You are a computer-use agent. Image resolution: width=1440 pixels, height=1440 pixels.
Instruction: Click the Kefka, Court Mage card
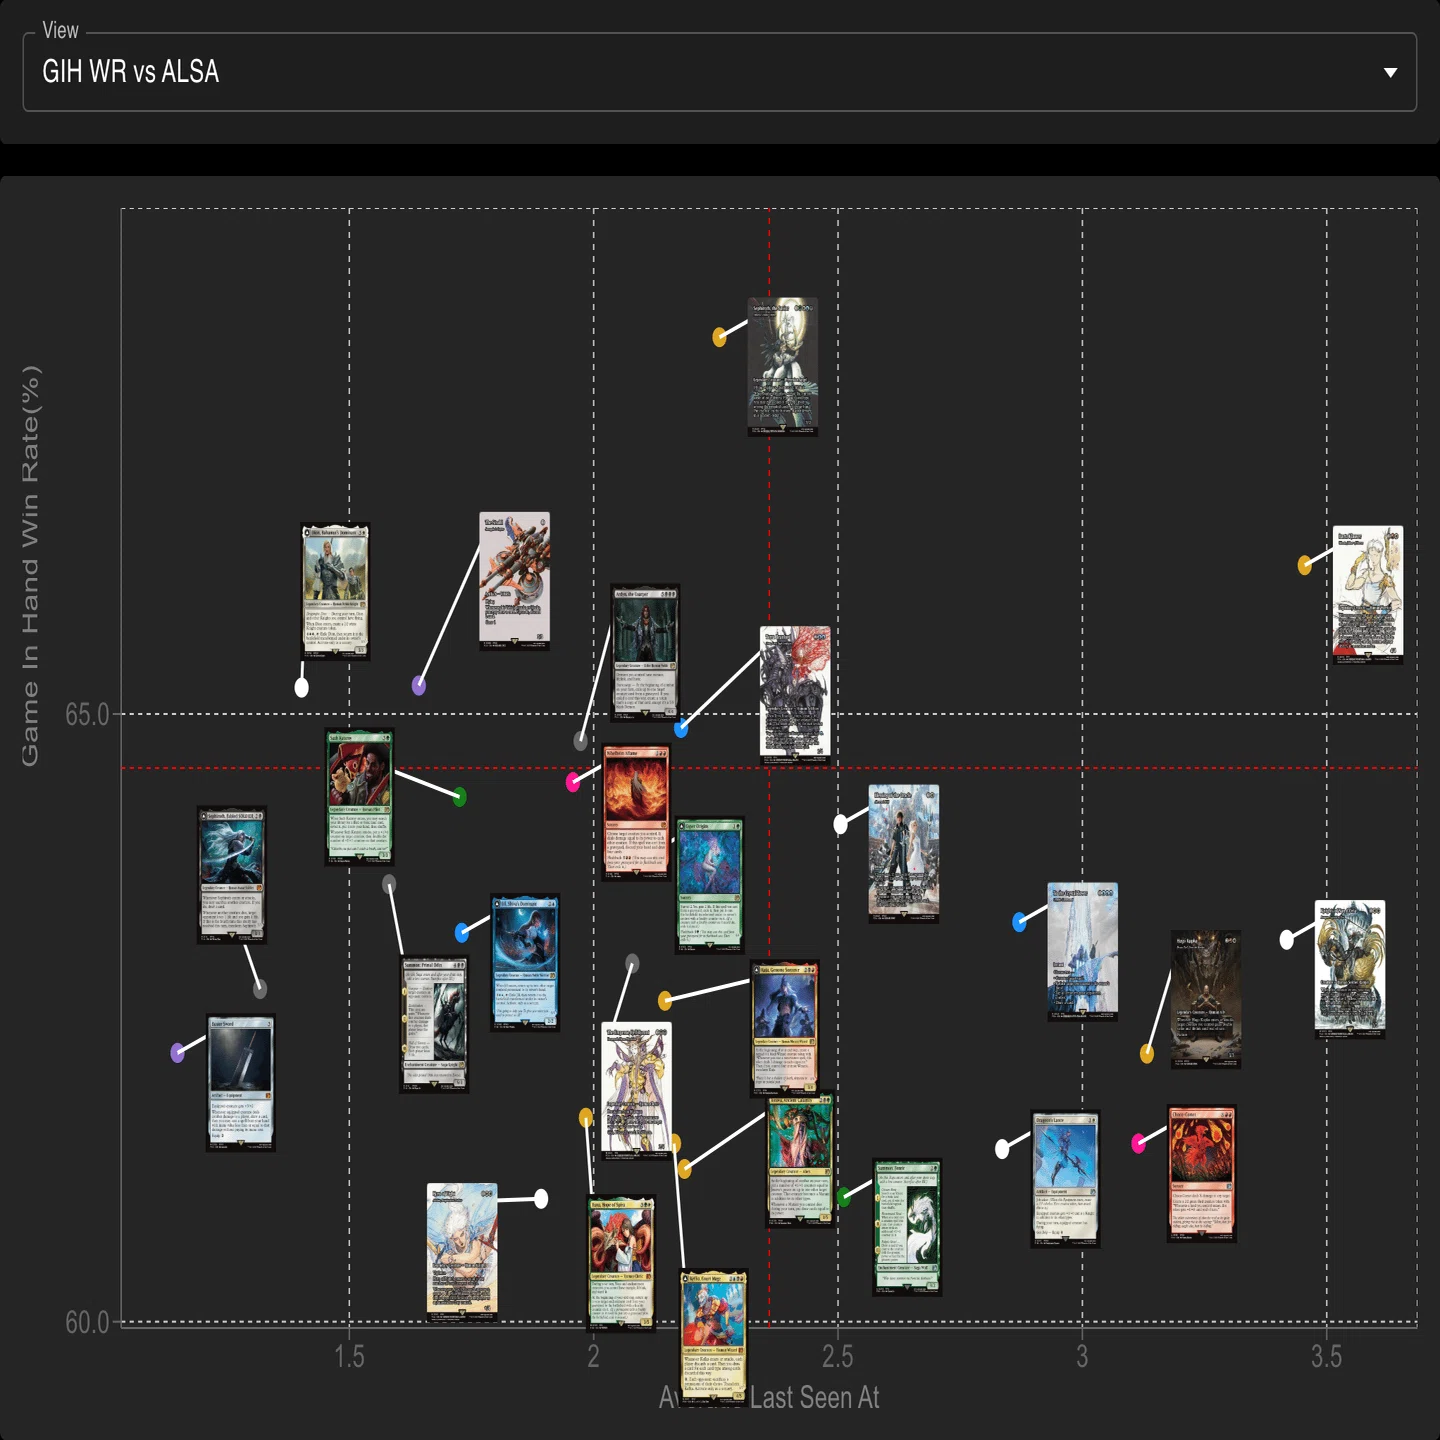[x=714, y=1337]
